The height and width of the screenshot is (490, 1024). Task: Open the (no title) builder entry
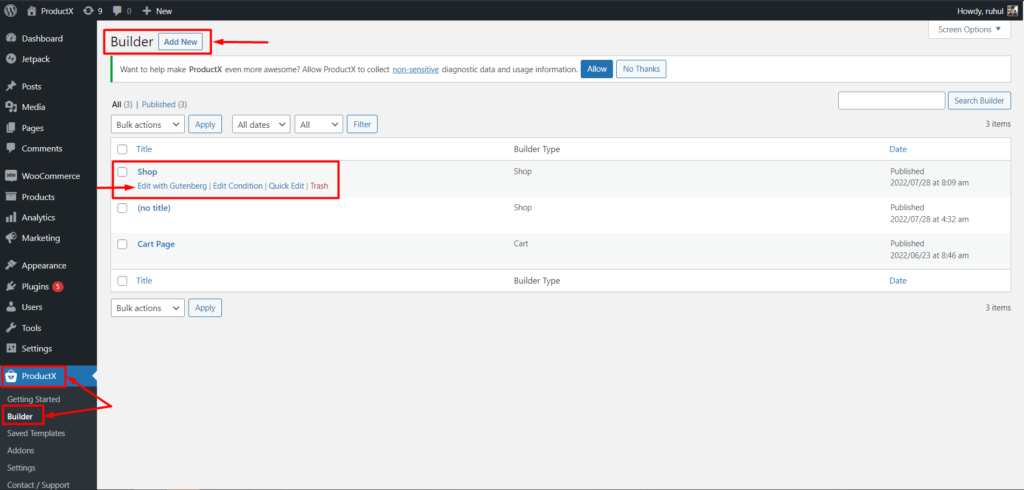(x=154, y=208)
